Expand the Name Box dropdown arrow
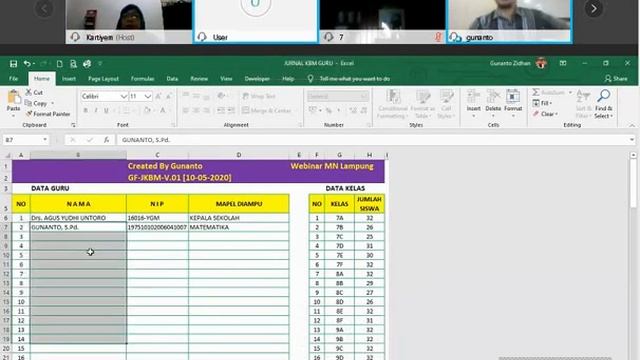Screen dimensions: 640x360 point(45,140)
